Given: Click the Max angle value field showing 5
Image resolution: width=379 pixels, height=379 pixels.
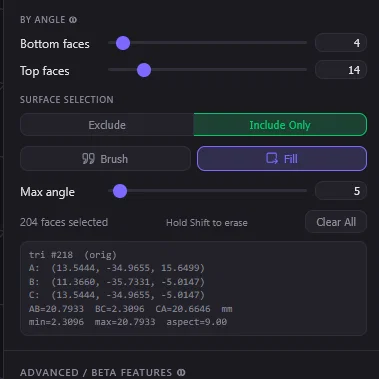Looking at the screenshot, I should (341, 191).
